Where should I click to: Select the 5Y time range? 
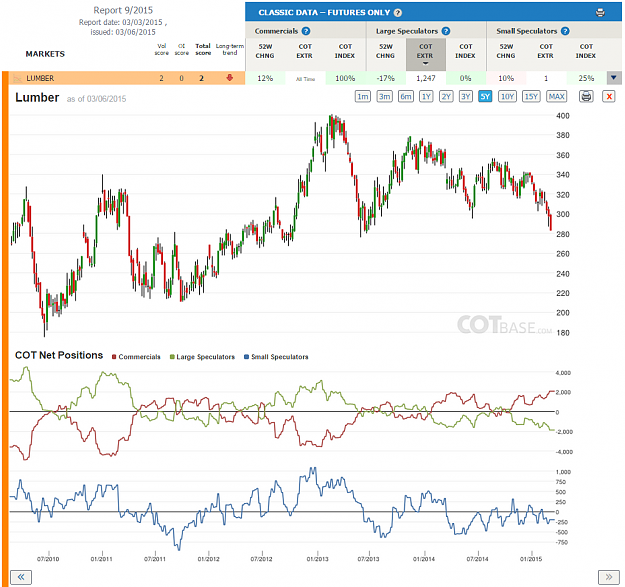[x=485, y=96]
